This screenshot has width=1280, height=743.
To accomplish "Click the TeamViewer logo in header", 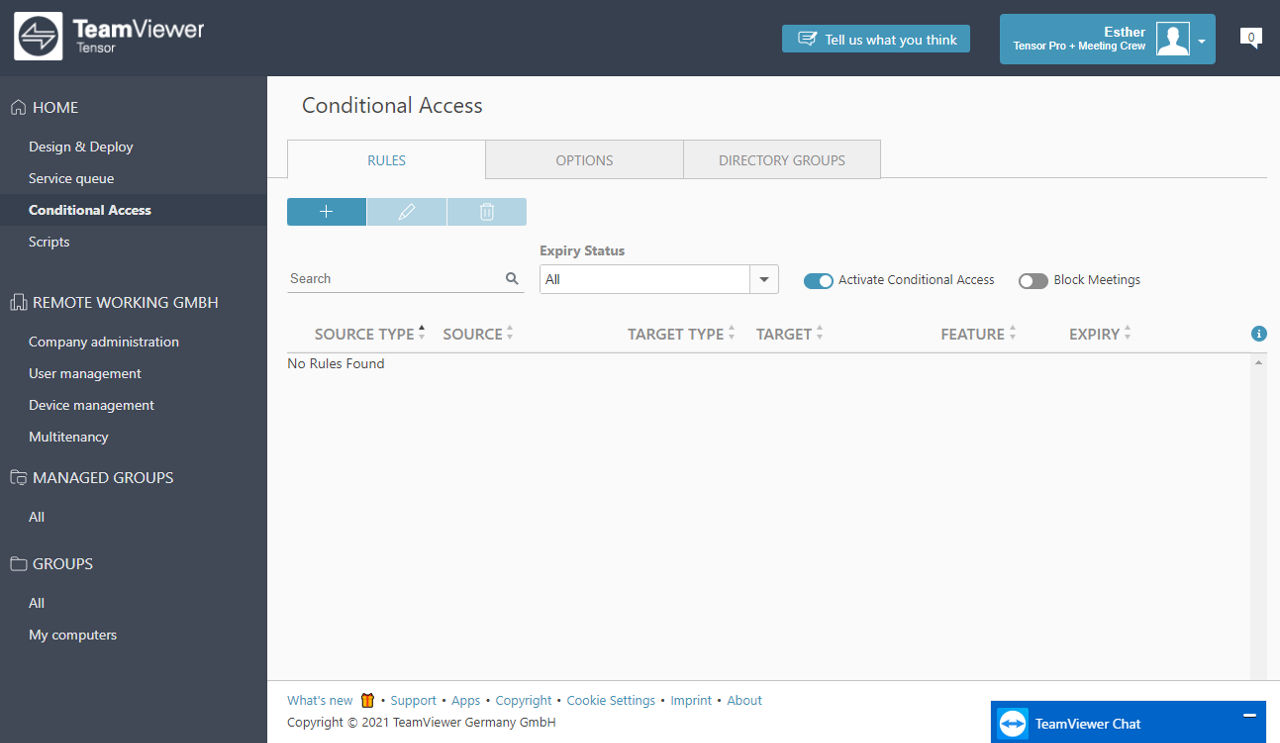I will pyautogui.click(x=39, y=38).
